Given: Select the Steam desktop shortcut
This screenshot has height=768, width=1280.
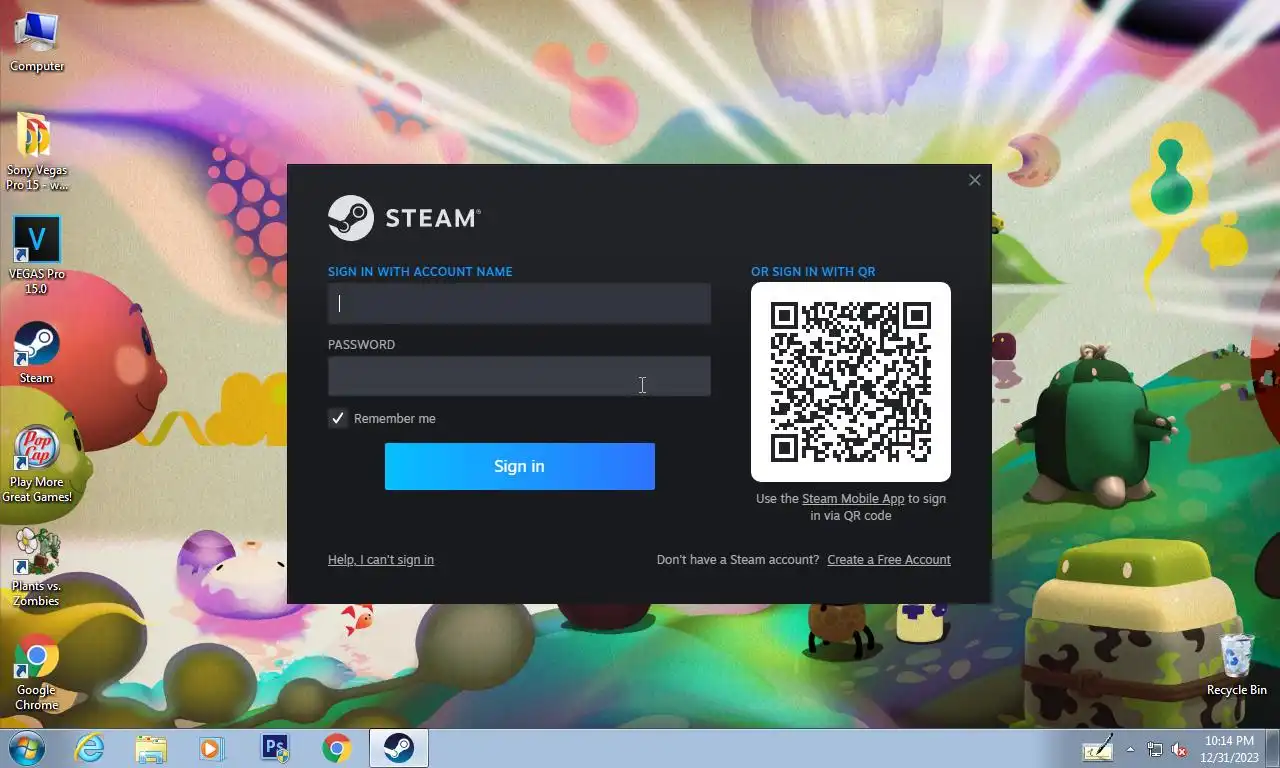Looking at the screenshot, I should [36, 353].
